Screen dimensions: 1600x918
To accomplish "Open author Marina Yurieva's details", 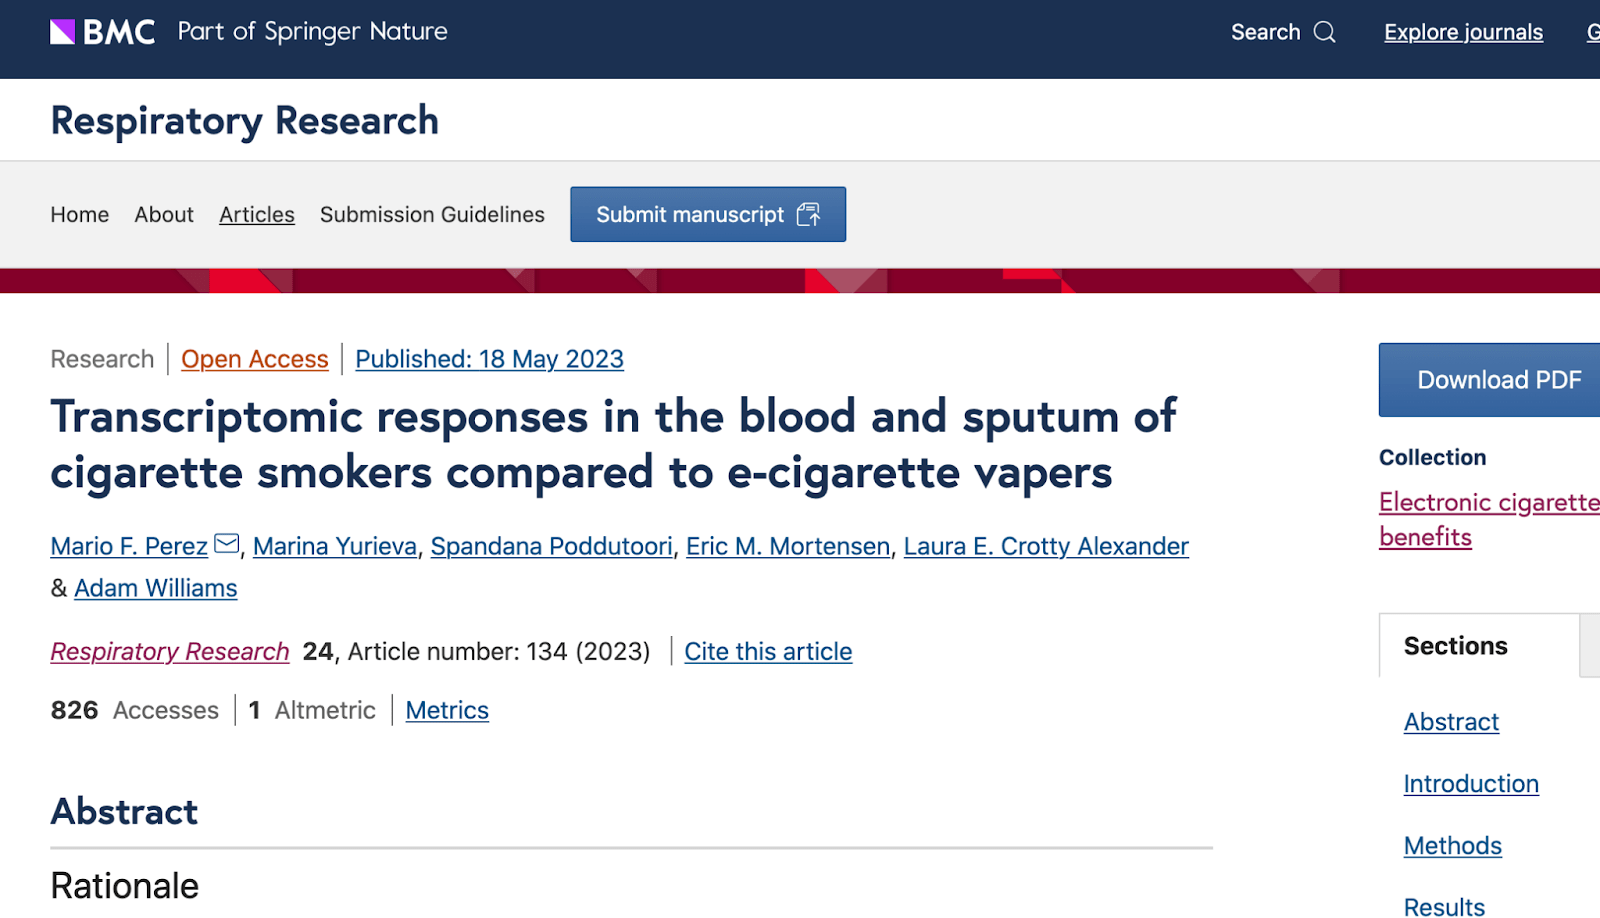I will tap(335, 546).
